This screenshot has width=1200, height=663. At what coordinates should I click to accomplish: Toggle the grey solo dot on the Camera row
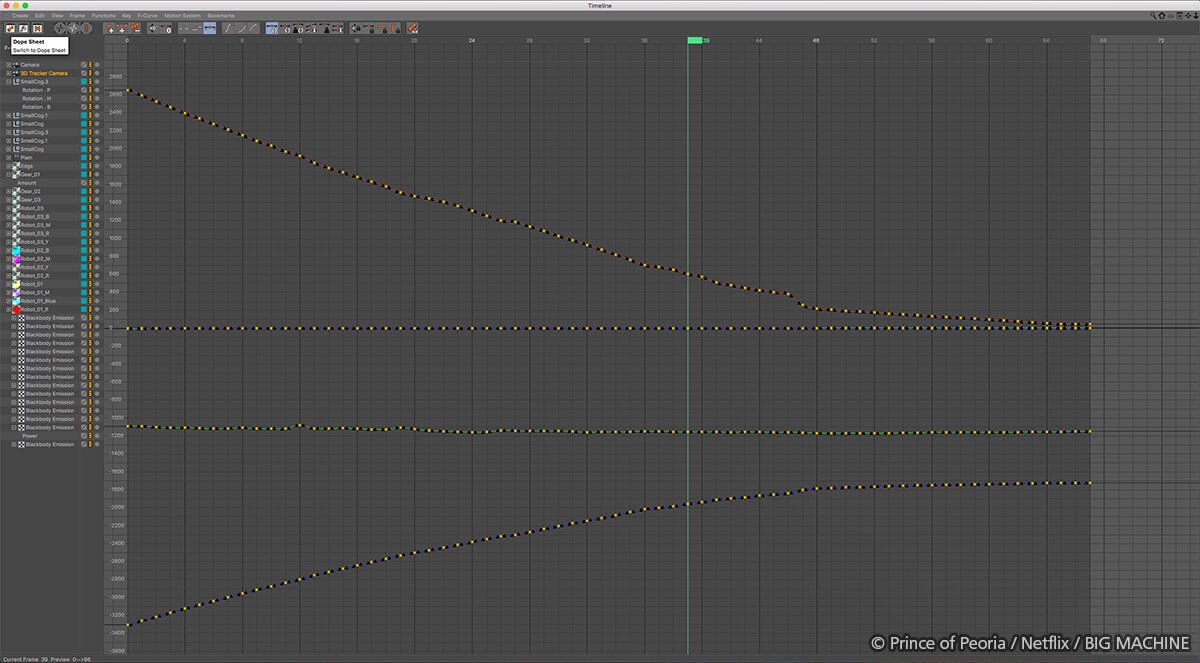click(x=98, y=65)
